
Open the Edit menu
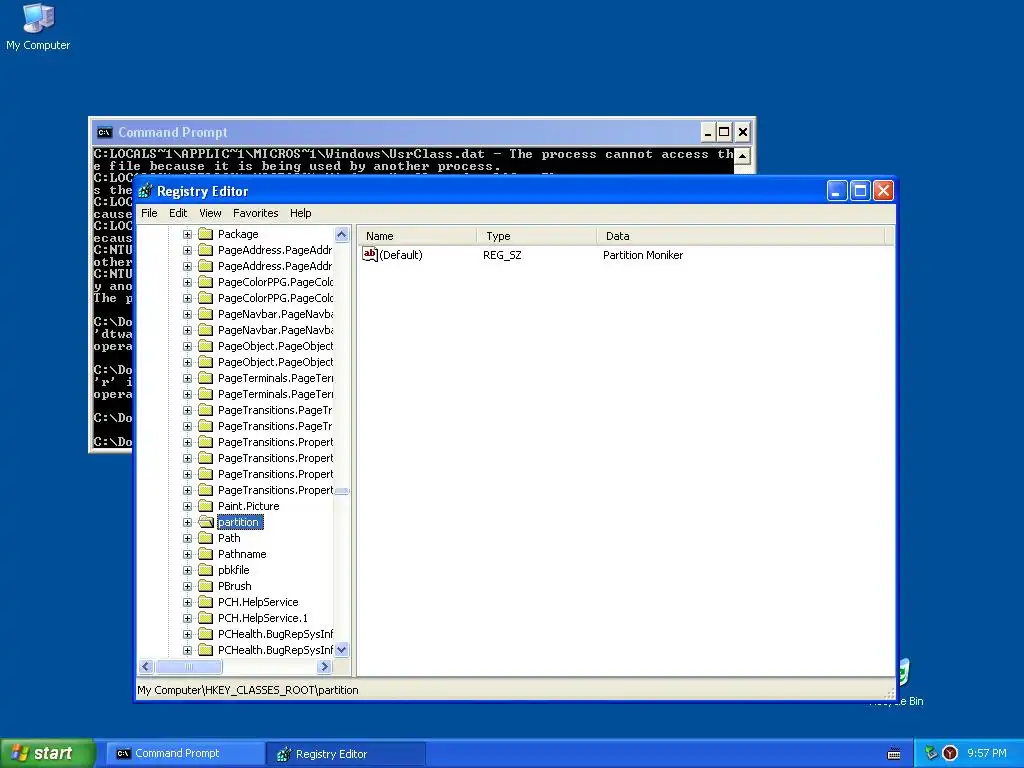tap(178, 213)
